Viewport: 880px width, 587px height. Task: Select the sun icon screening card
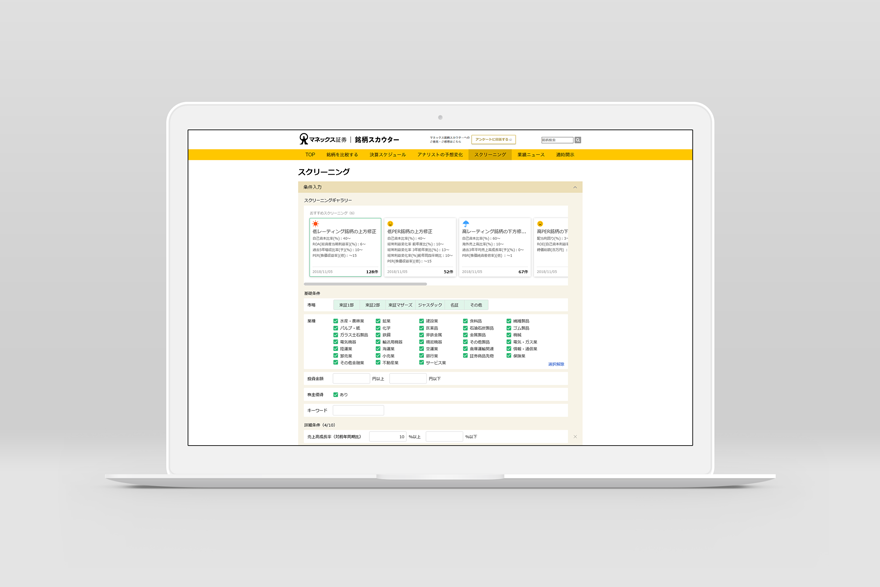click(x=345, y=247)
